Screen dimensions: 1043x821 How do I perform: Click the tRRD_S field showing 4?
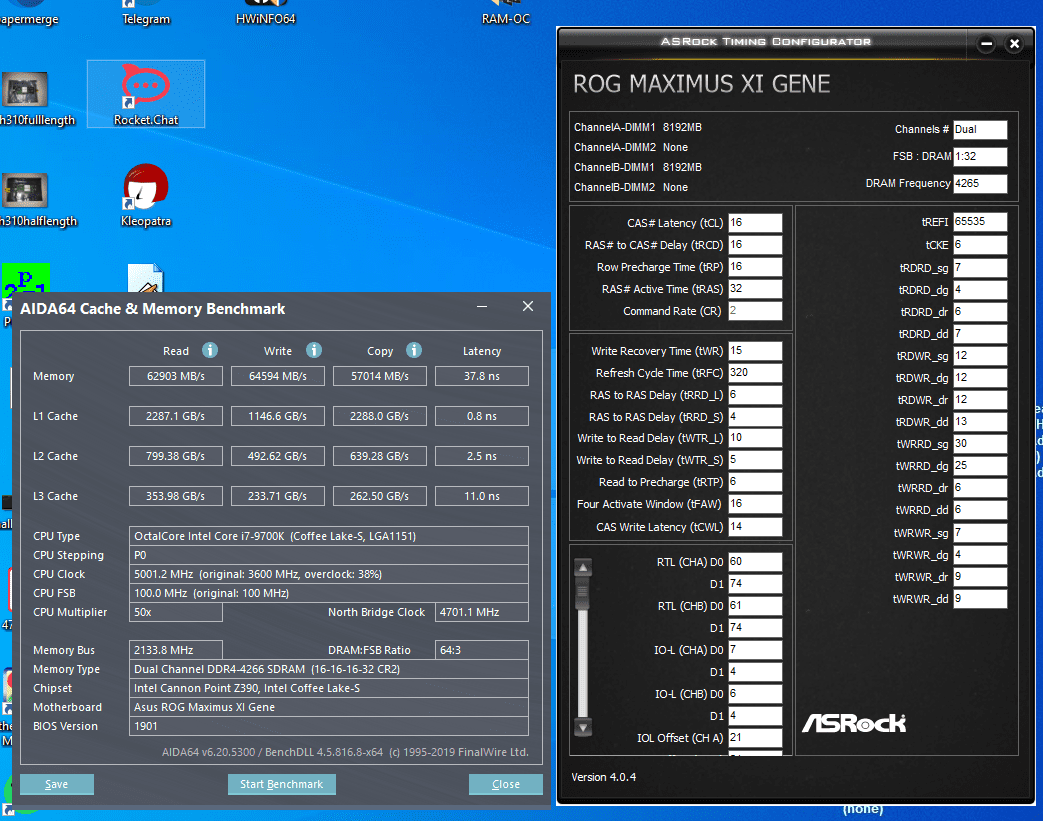click(755, 416)
